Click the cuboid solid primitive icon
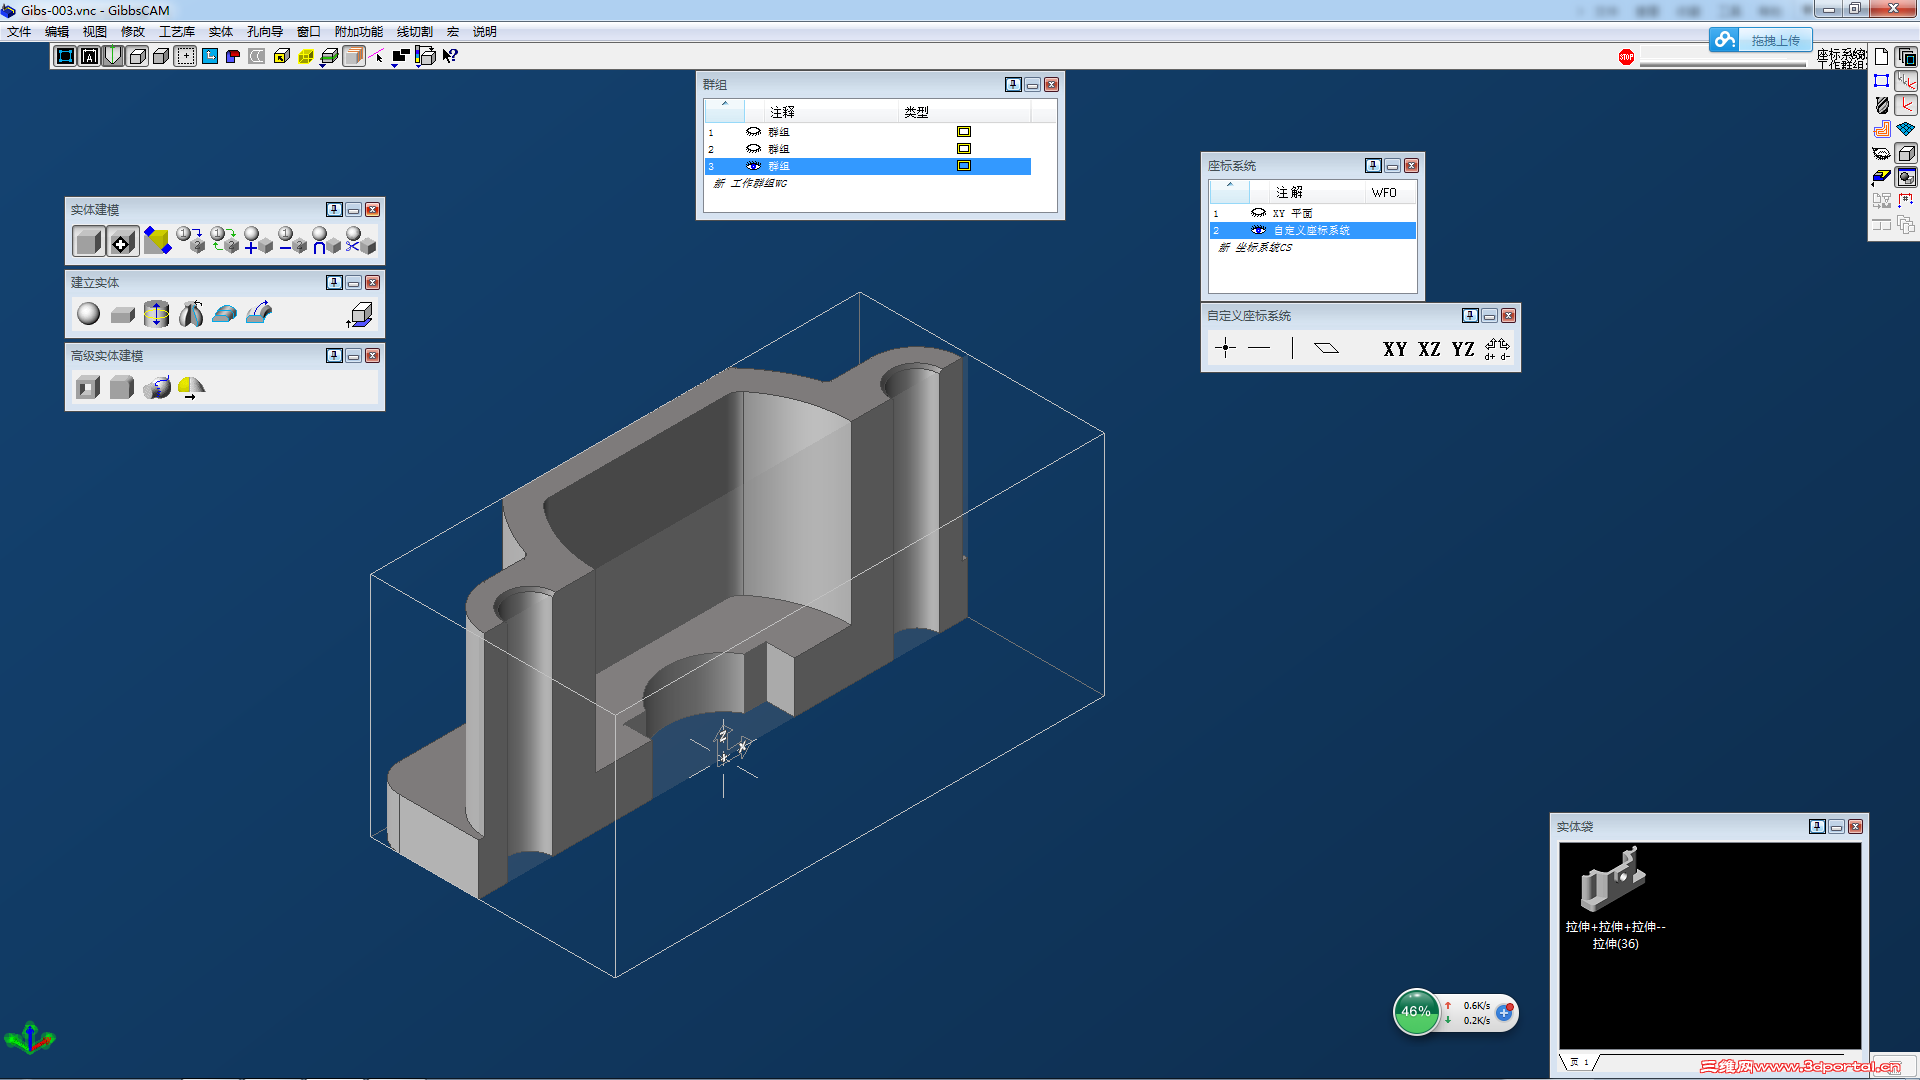1920x1080 pixels. [122, 315]
